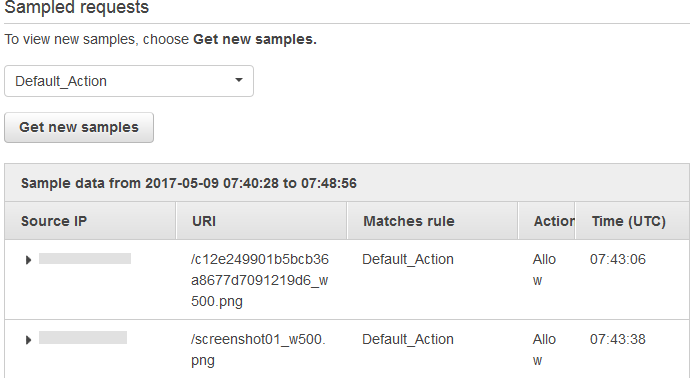The height and width of the screenshot is (378, 692).
Task: Open the Default_Action rule dropdown
Action: (x=129, y=81)
